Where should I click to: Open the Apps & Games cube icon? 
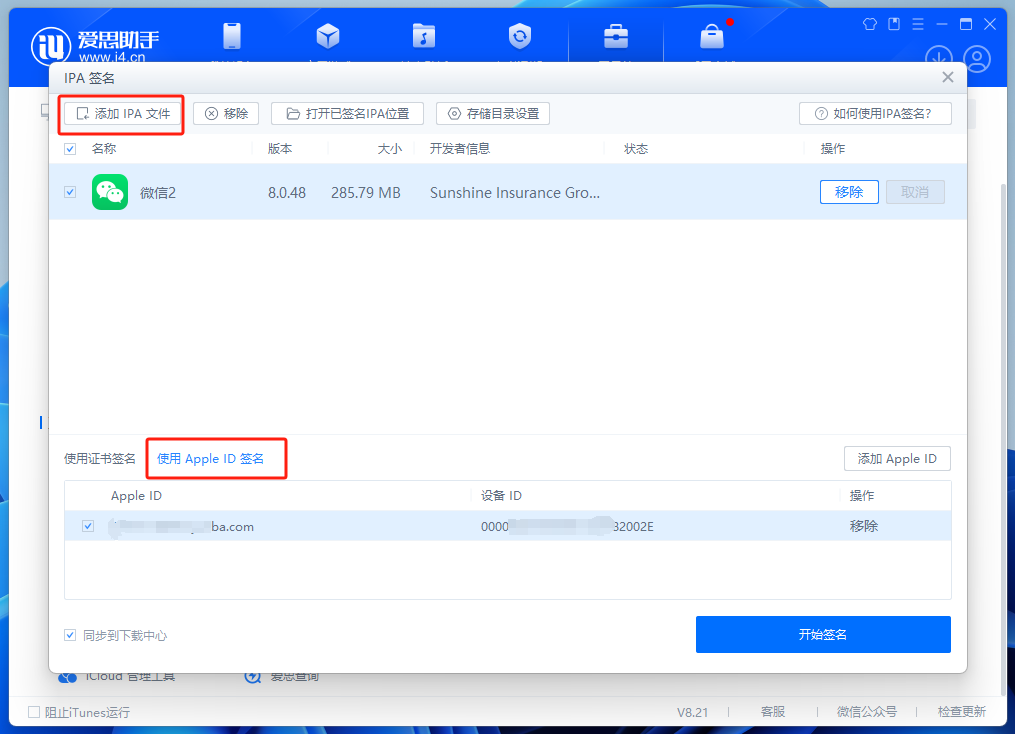(328, 36)
